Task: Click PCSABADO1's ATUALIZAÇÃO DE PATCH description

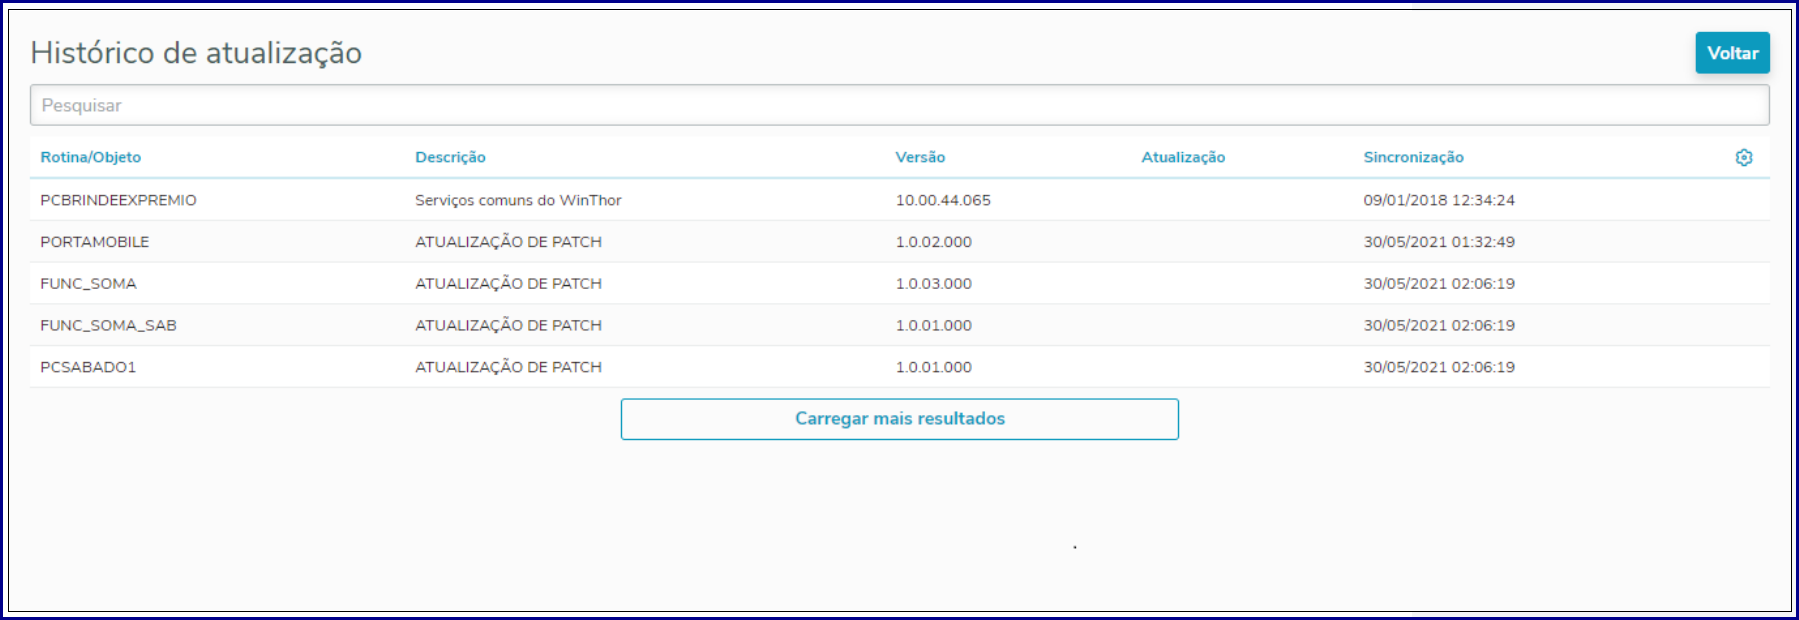Action: [x=508, y=367]
